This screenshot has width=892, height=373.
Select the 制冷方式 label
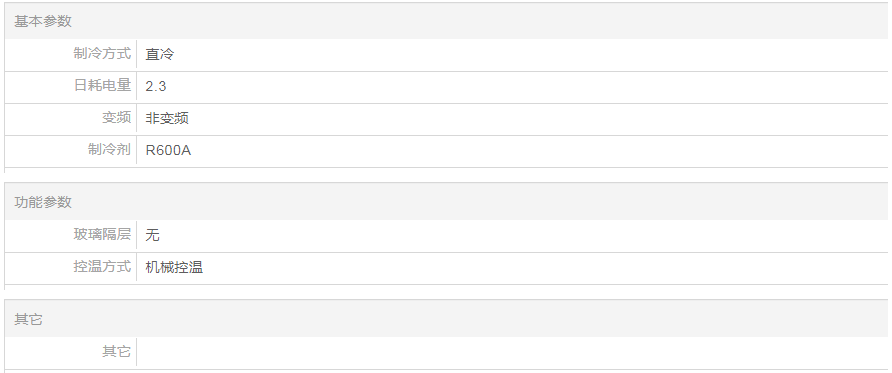coord(102,54)
